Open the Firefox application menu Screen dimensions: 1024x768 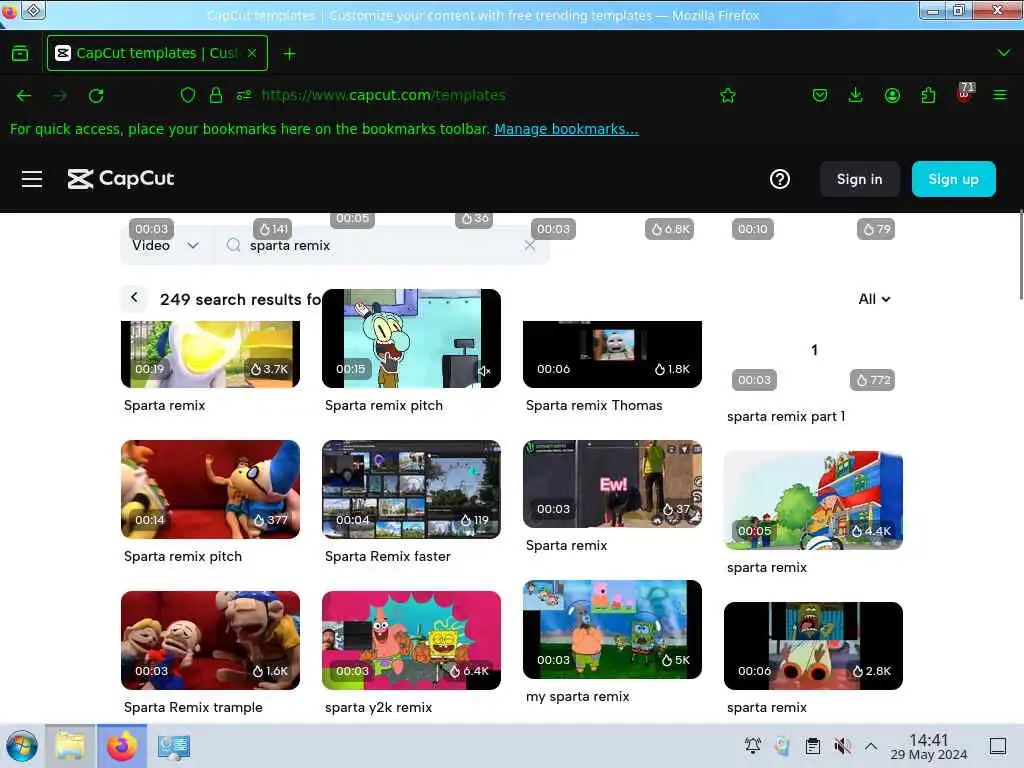1000,95
